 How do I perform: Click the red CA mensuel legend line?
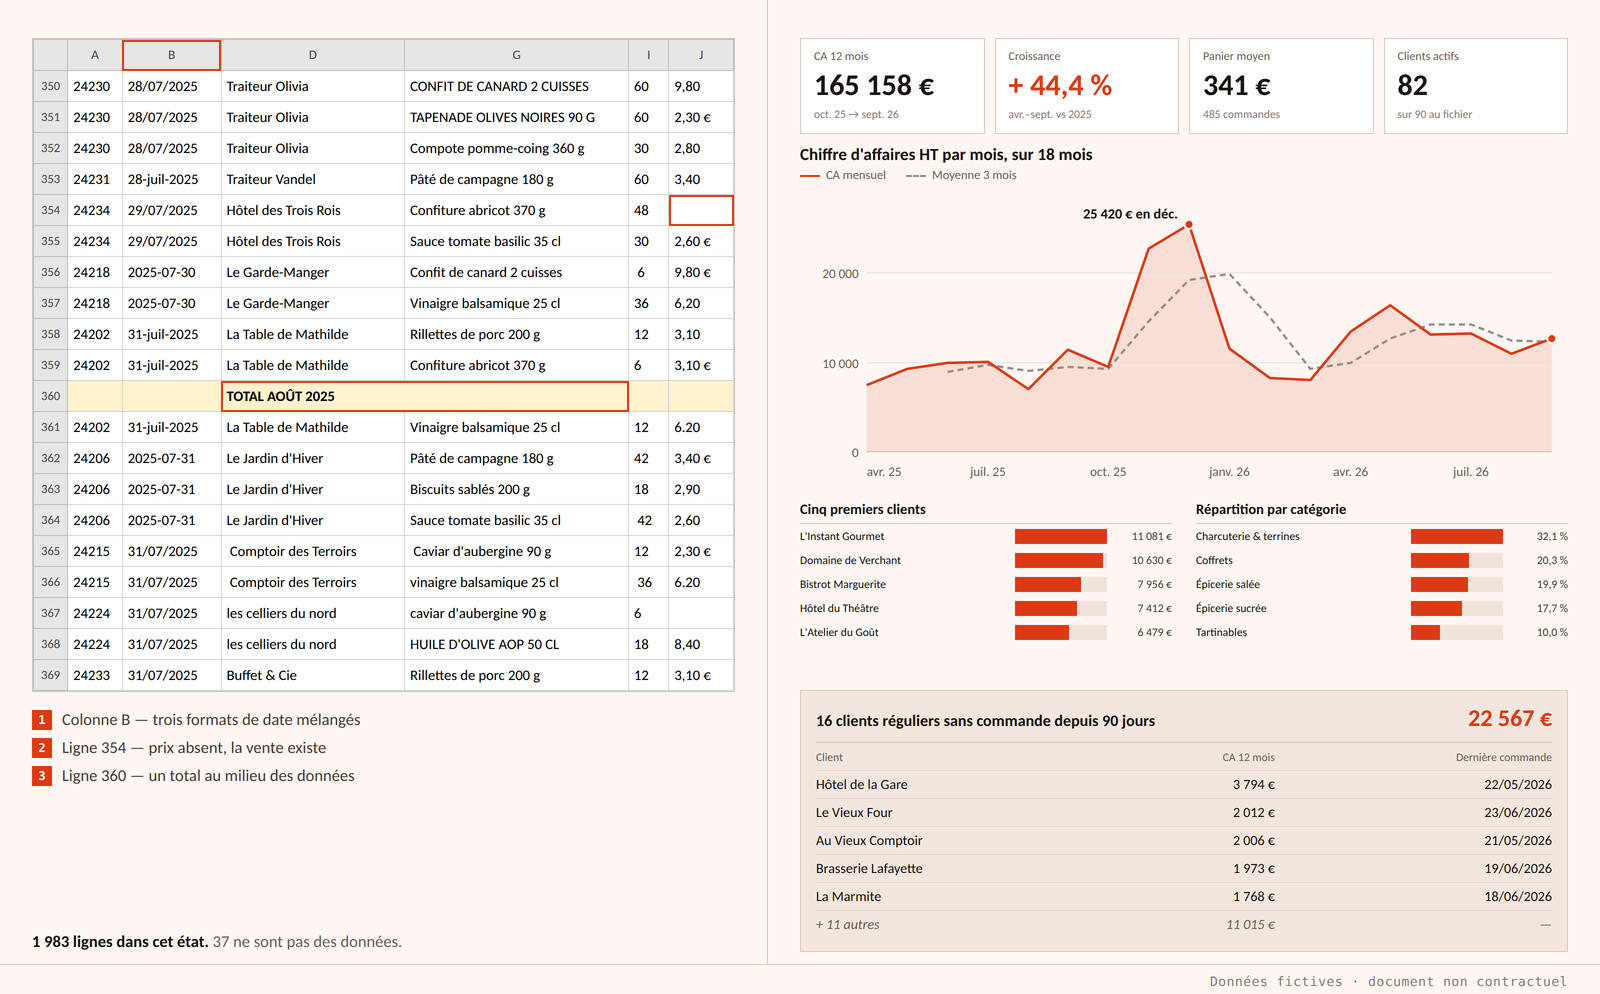[x=810, y=176]
